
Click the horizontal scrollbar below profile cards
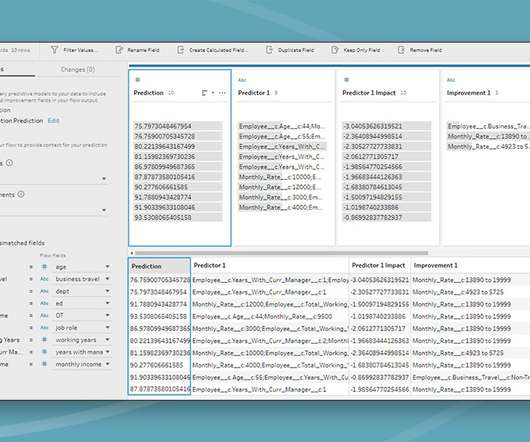point(281,253)
